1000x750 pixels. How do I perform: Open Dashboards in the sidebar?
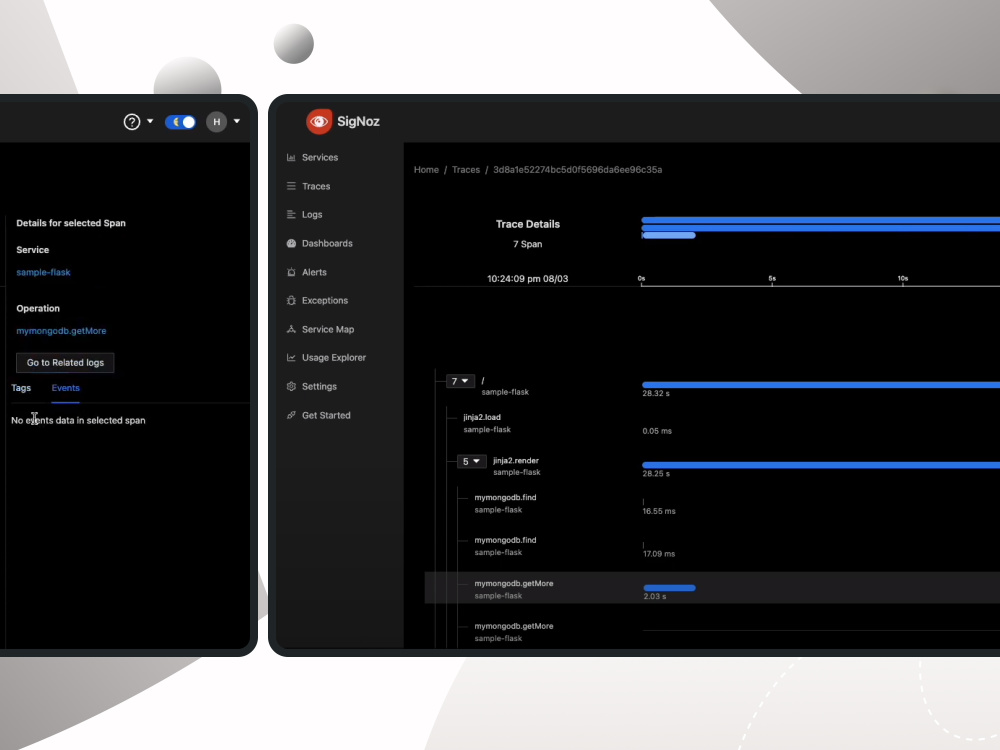point(327,243)
